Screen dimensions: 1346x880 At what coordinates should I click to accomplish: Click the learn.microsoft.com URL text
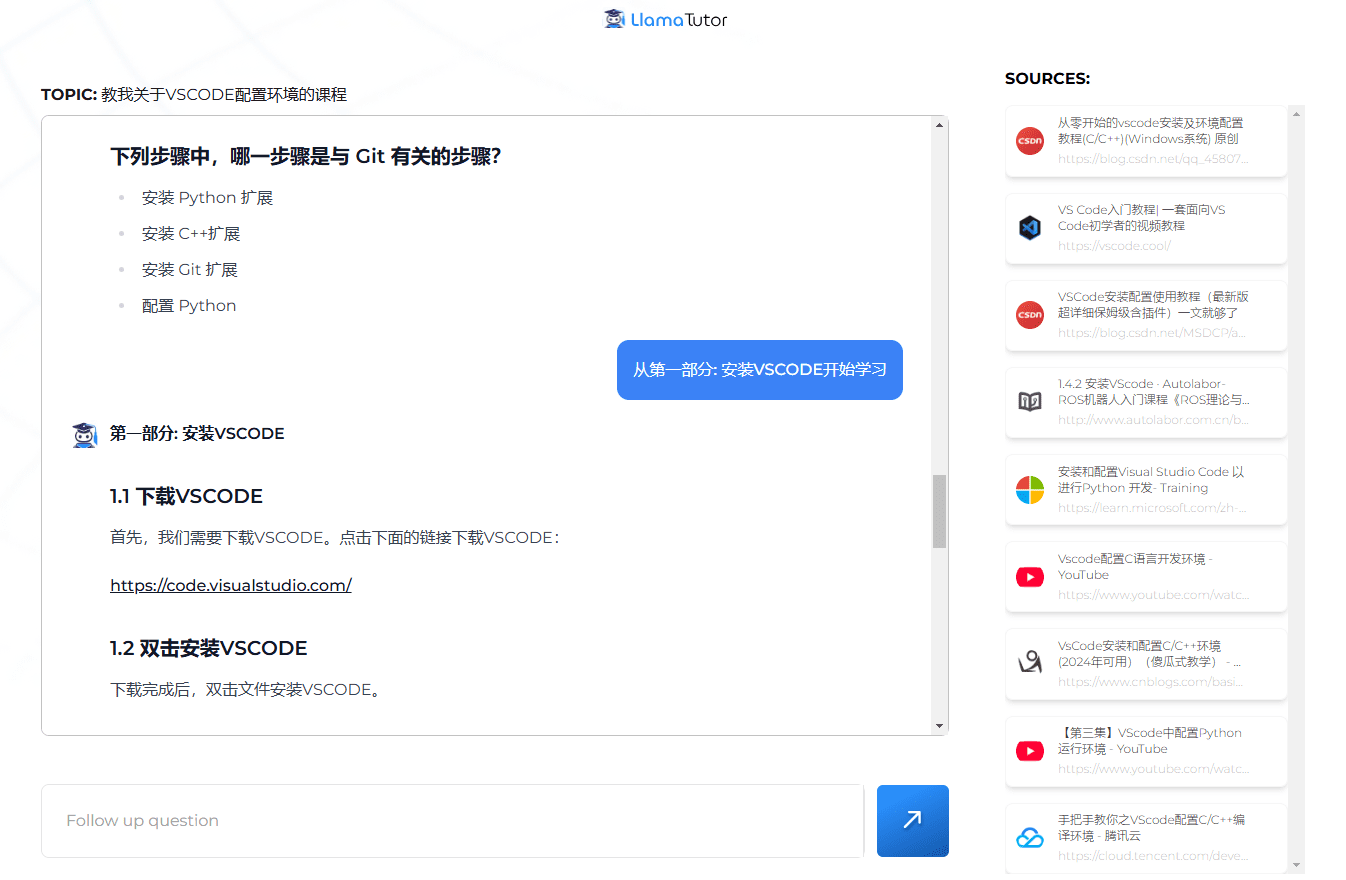pyautogui.click(x=1152, y=508)
